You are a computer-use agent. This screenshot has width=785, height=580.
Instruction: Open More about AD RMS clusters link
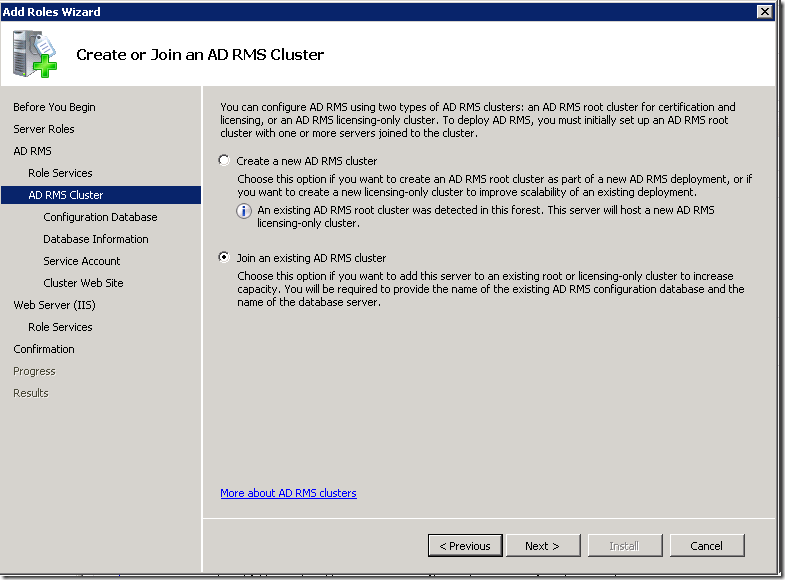click(x=288, y=493)
